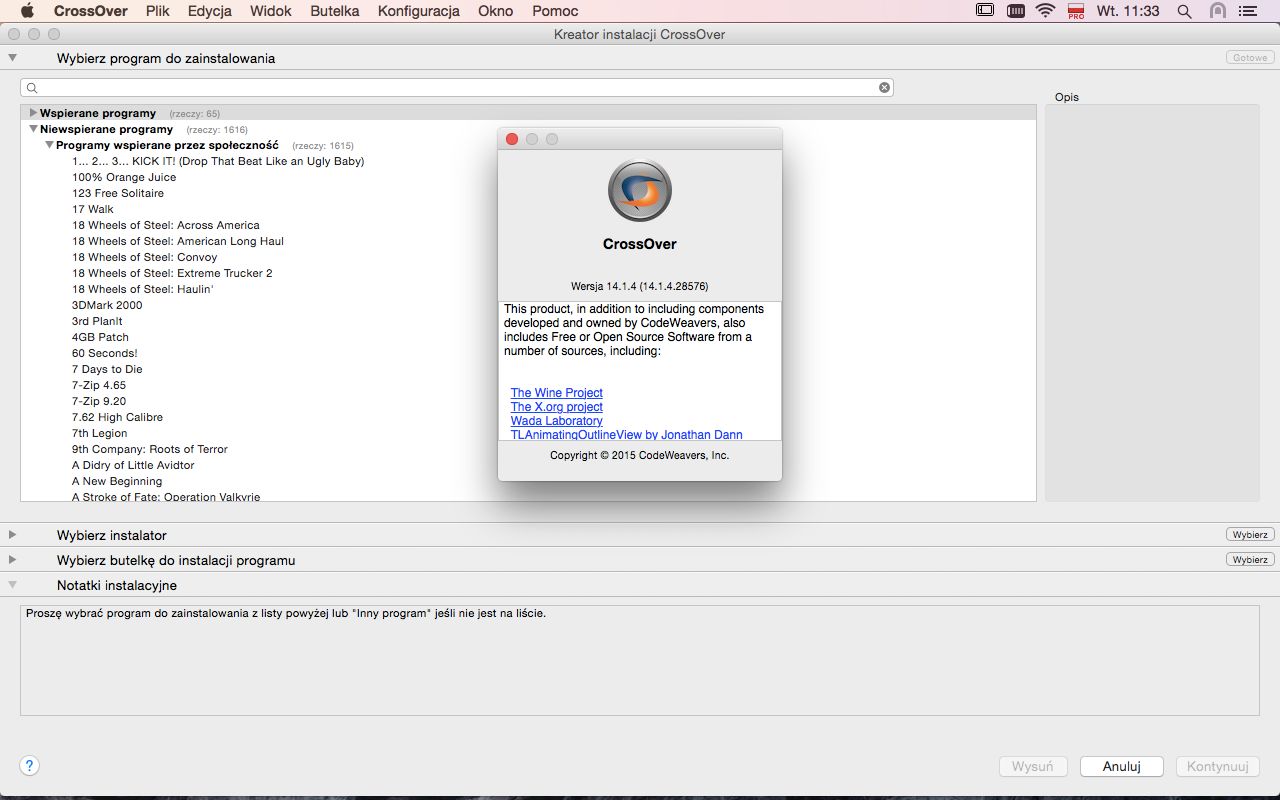Click the screen mirroring icon in menu bar

[985, 11]
